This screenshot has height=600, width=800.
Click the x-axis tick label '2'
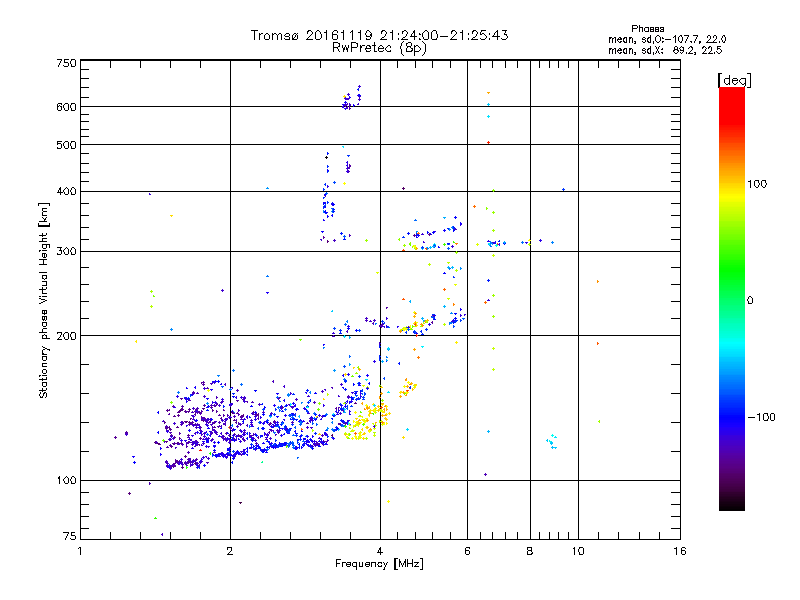coord(230,551)
